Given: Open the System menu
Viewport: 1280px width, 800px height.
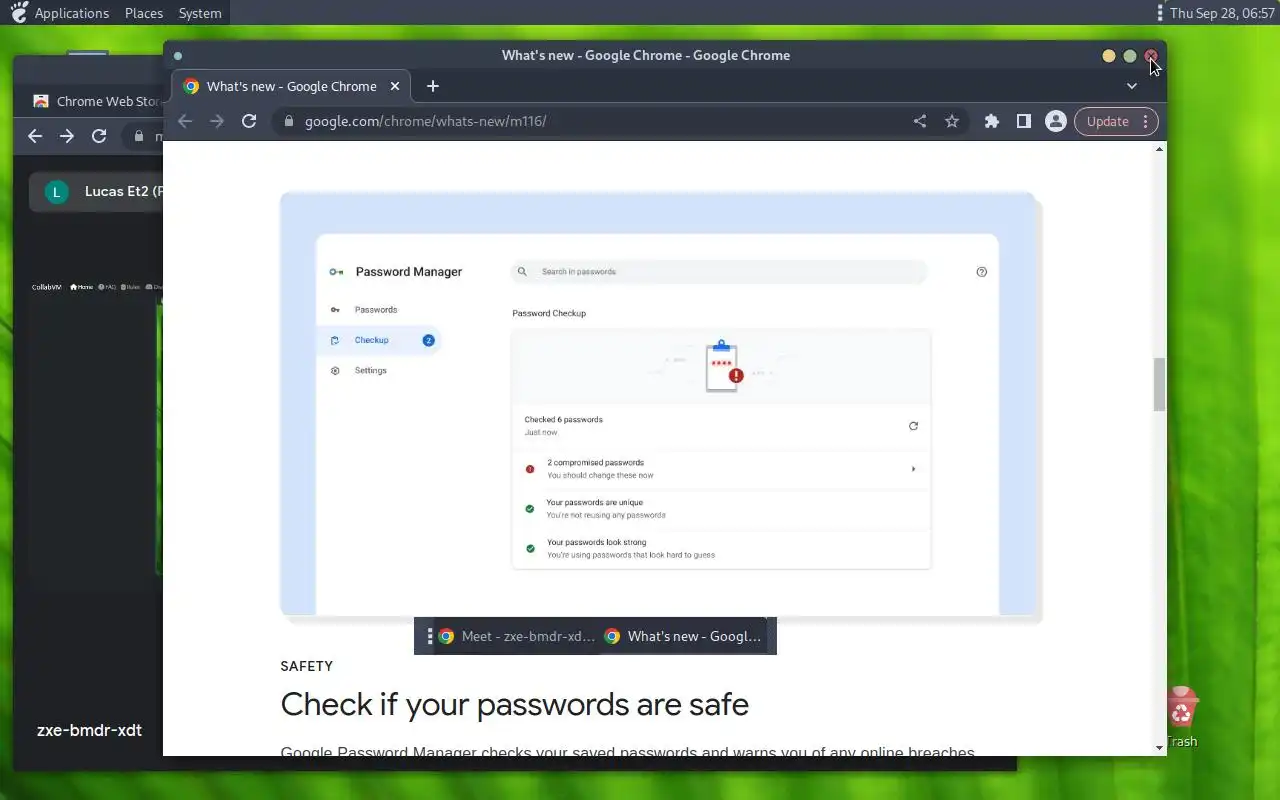Looking at the screenshot, I should [200, 13].
